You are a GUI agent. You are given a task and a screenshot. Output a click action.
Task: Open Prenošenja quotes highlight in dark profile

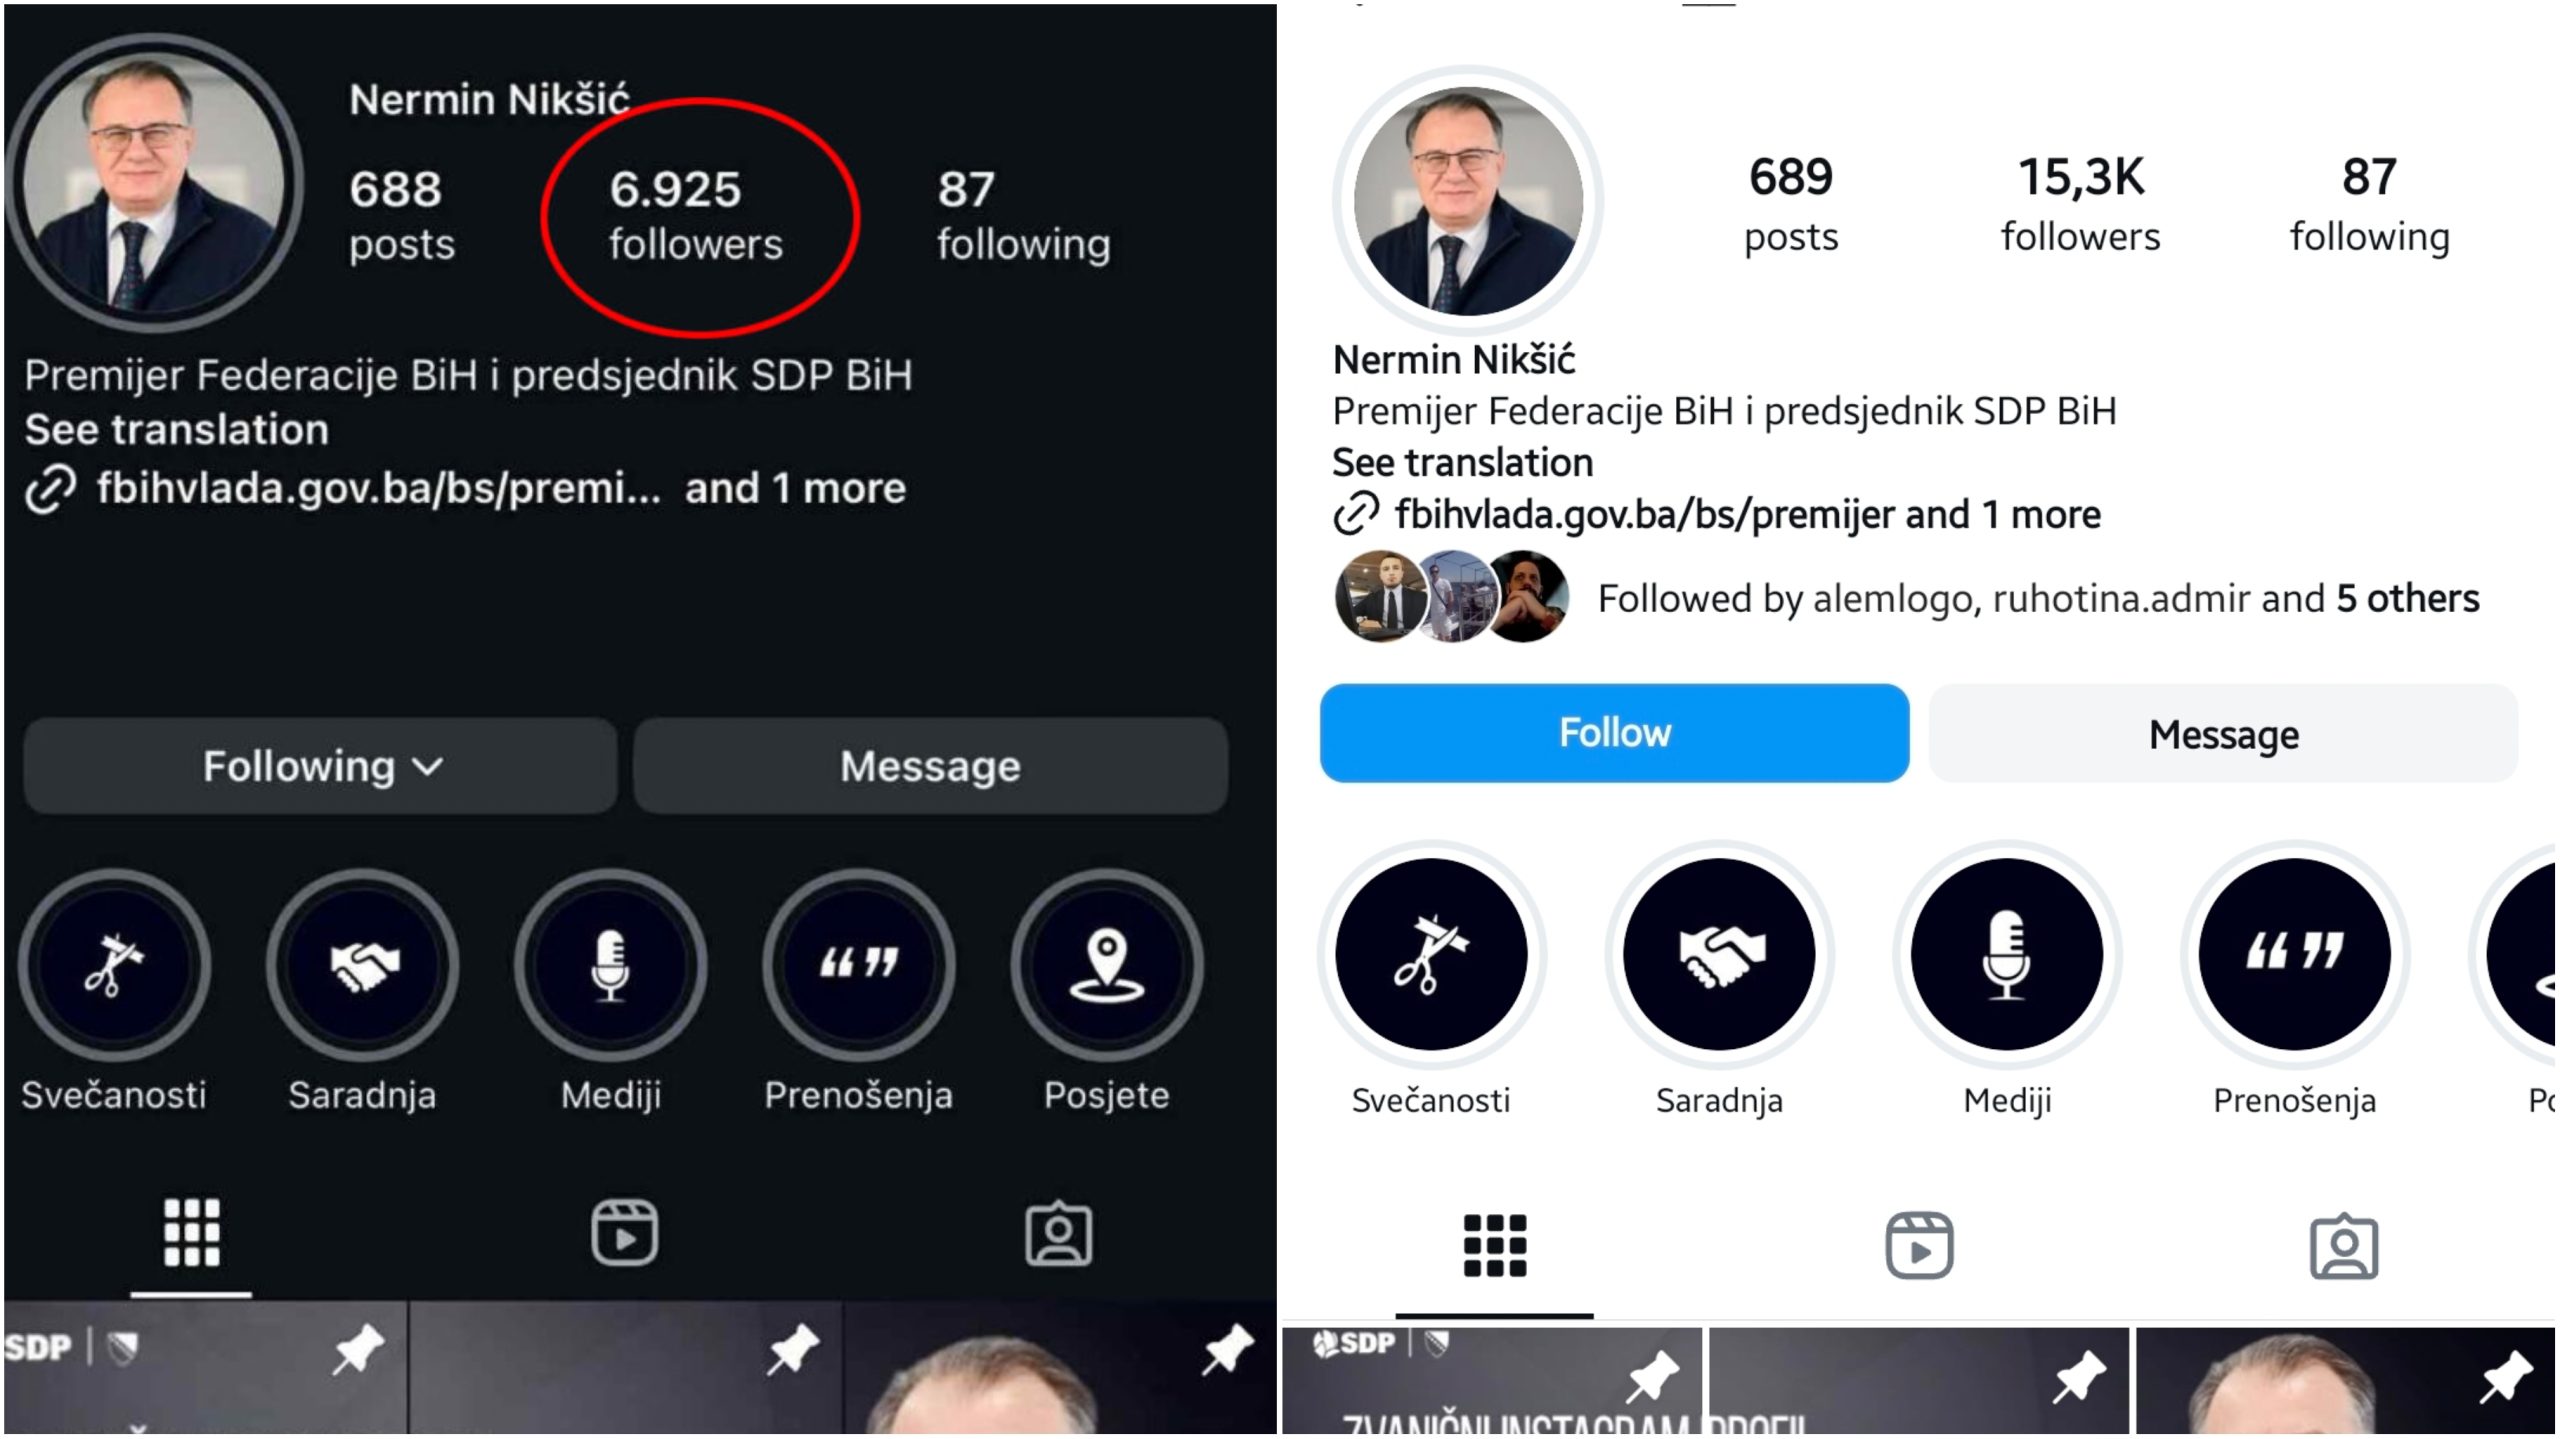click(x=858, y=966)
